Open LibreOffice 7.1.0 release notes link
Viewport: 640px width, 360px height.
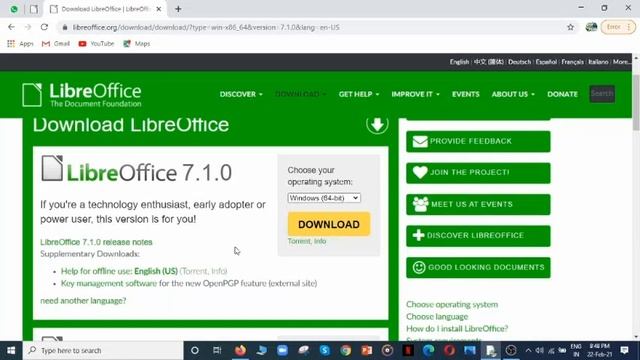[96, 242]
